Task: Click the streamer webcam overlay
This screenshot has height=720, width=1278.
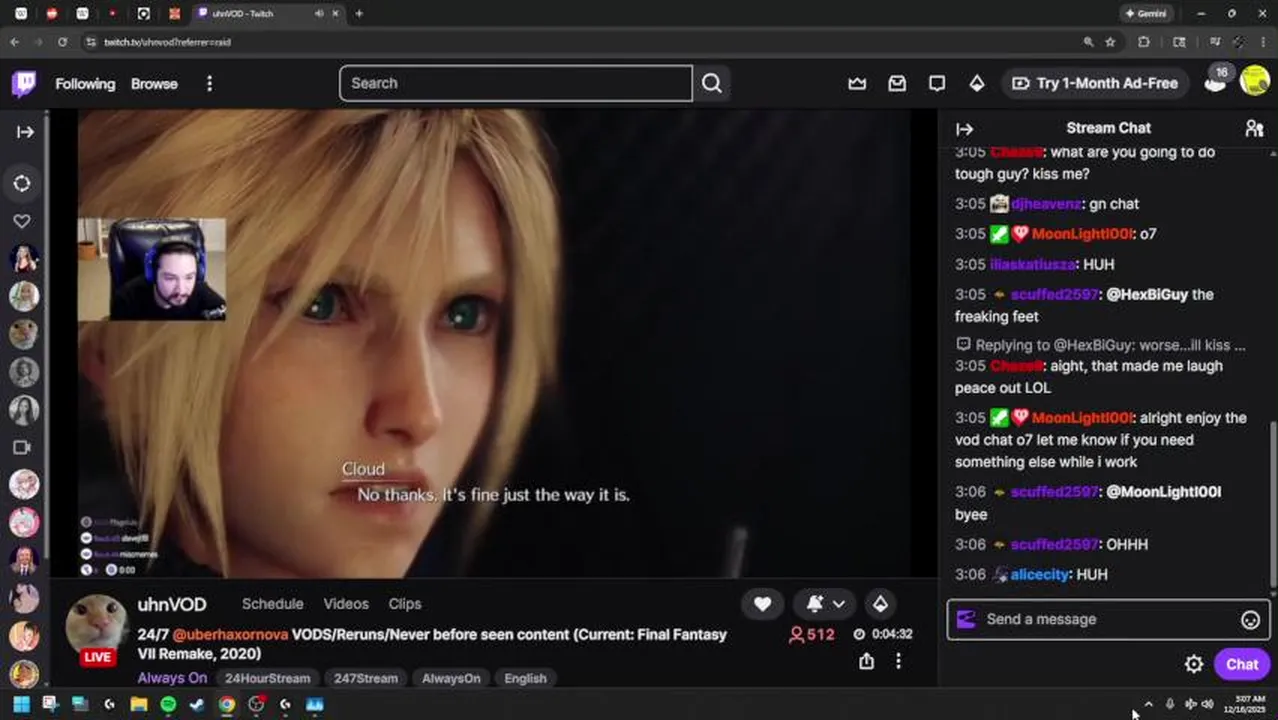Action: (x=152, y=270)
